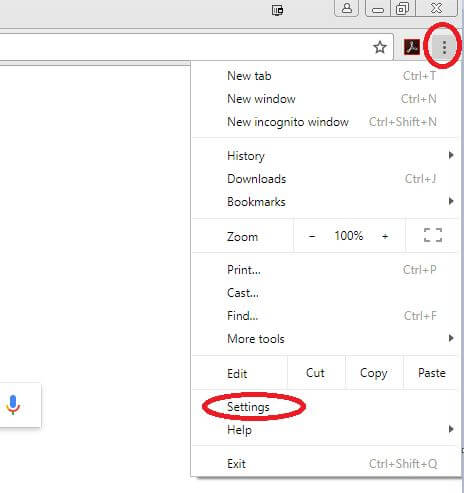Click the Copy button in Edit row
The width and height of the screenshot is (464, 493).
click(x=374, y=373)
